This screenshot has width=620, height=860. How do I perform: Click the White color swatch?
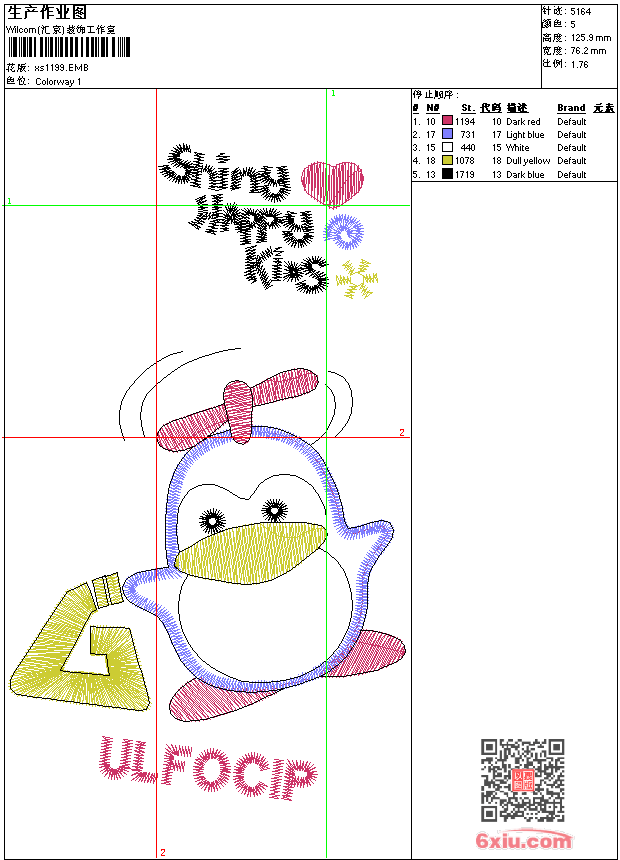tap(448, 148)
